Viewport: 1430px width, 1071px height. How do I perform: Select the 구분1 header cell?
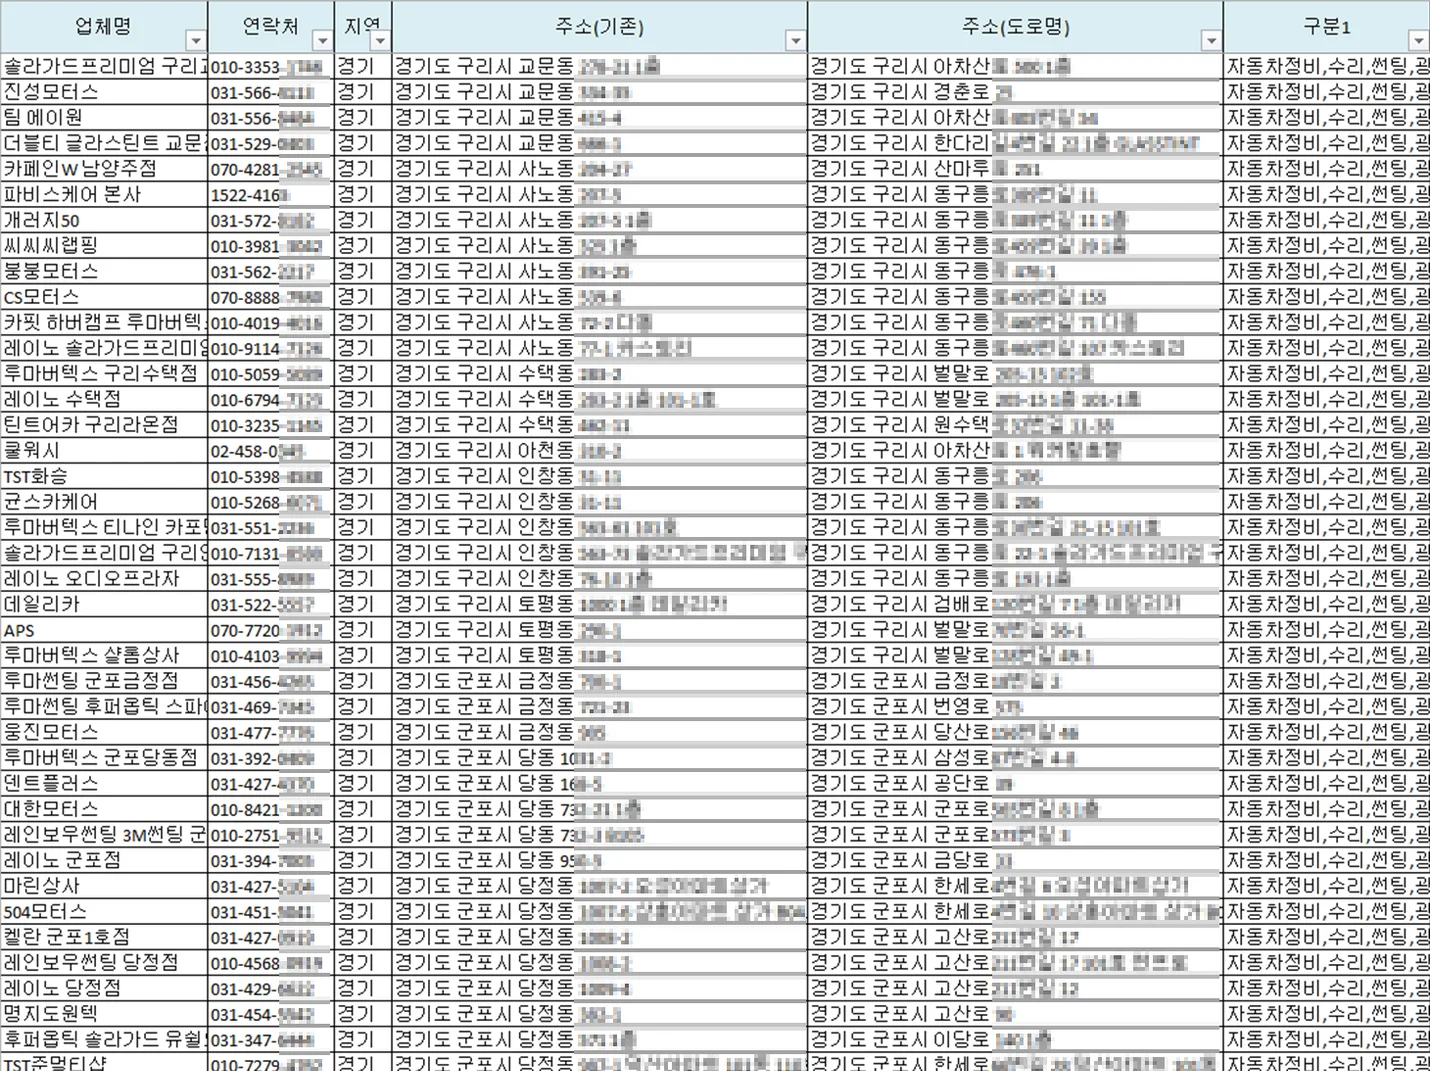pos(1327,27)
